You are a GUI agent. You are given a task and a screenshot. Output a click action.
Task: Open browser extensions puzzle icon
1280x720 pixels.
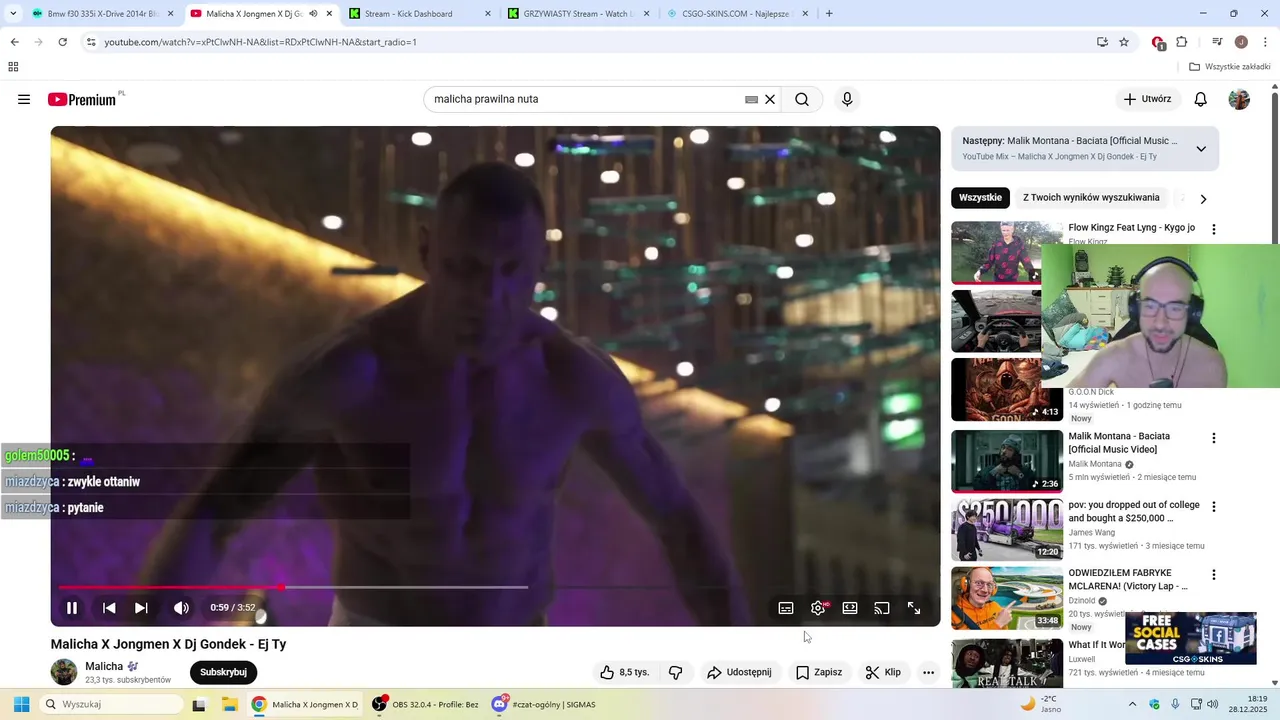tap(1182, 42)
